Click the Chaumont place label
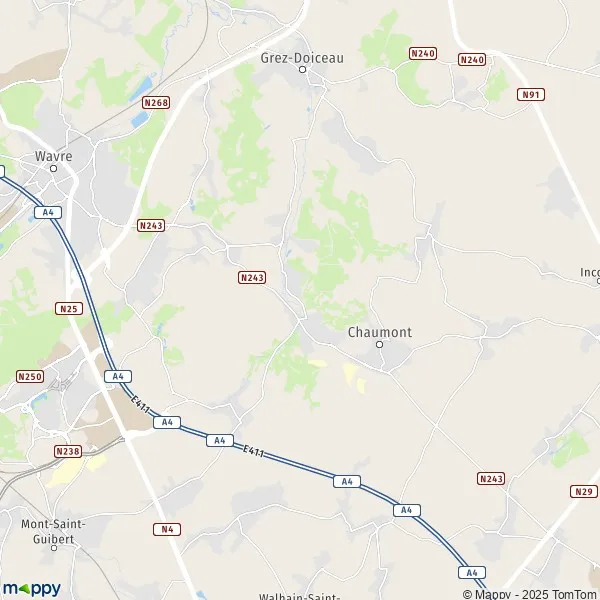 pyautogui.click(x=380, y=332)
